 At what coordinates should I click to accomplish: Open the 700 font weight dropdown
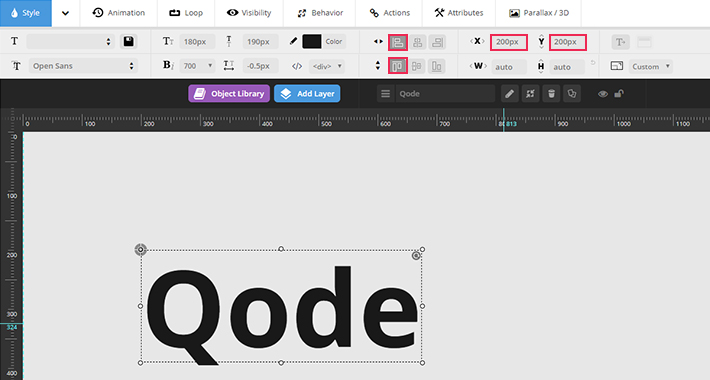pyautogui.click(x=197, y=66)
